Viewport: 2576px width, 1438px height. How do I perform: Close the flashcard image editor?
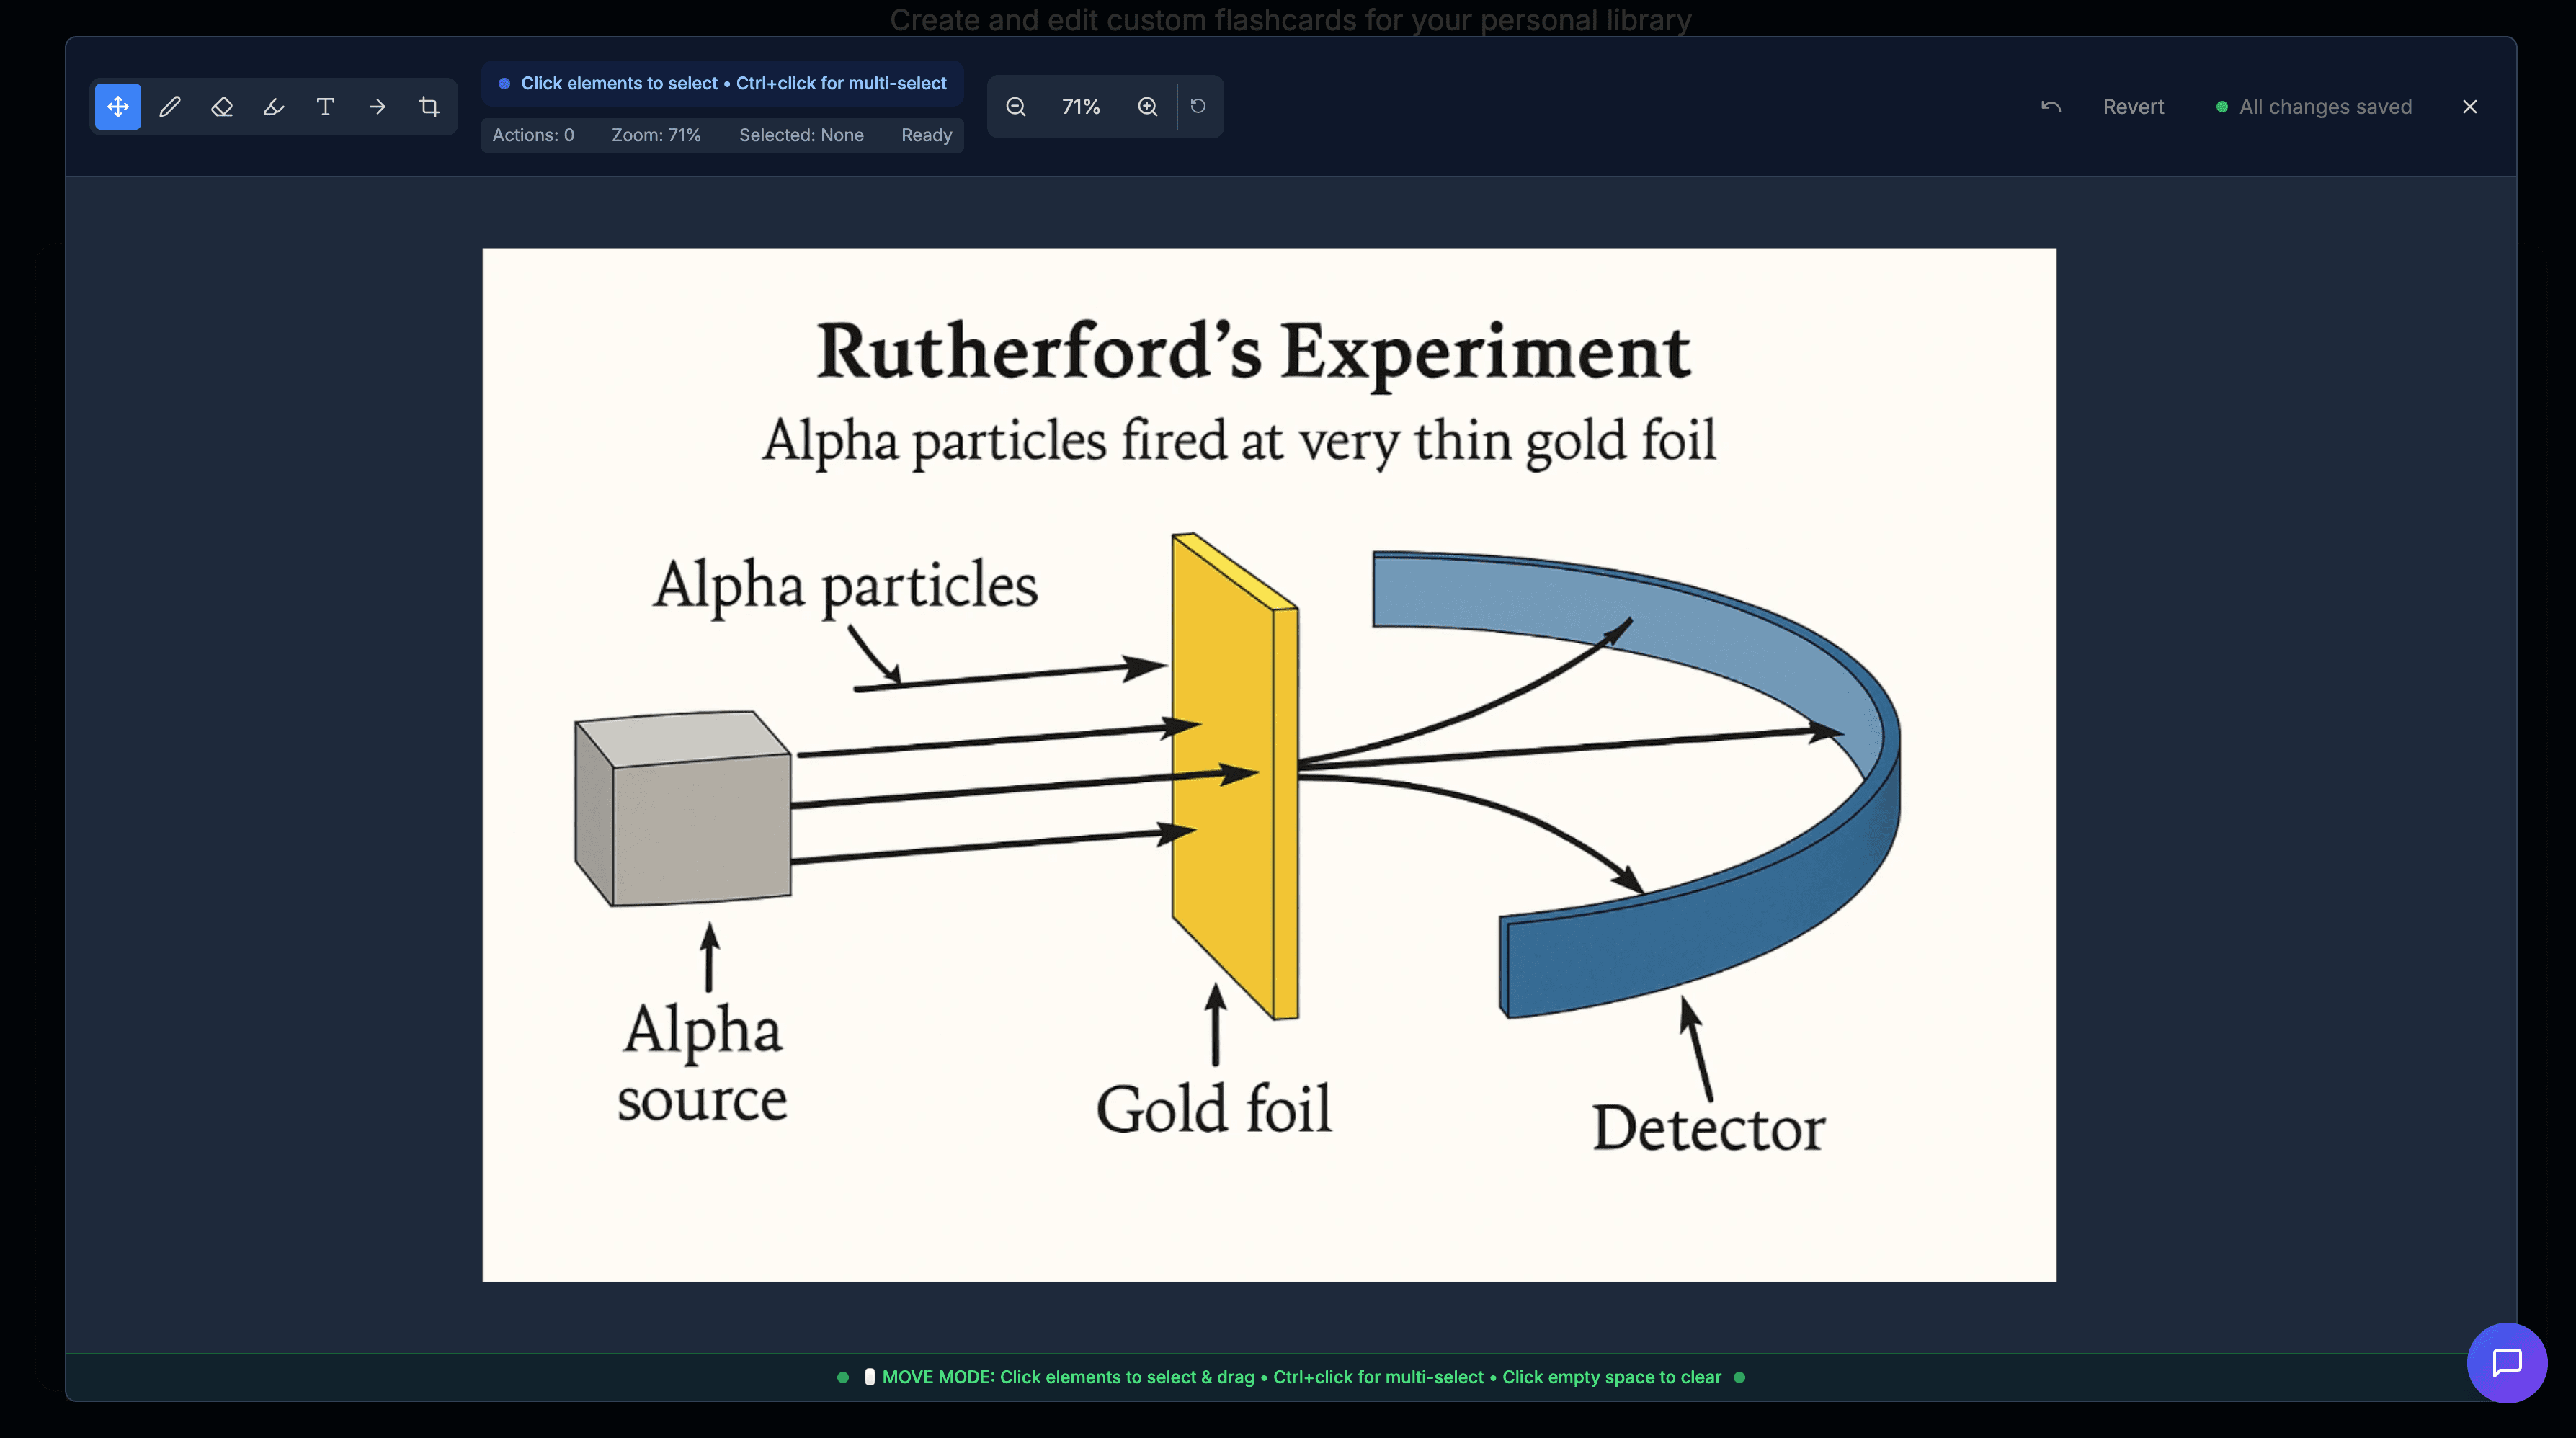tap(2469, 106)
